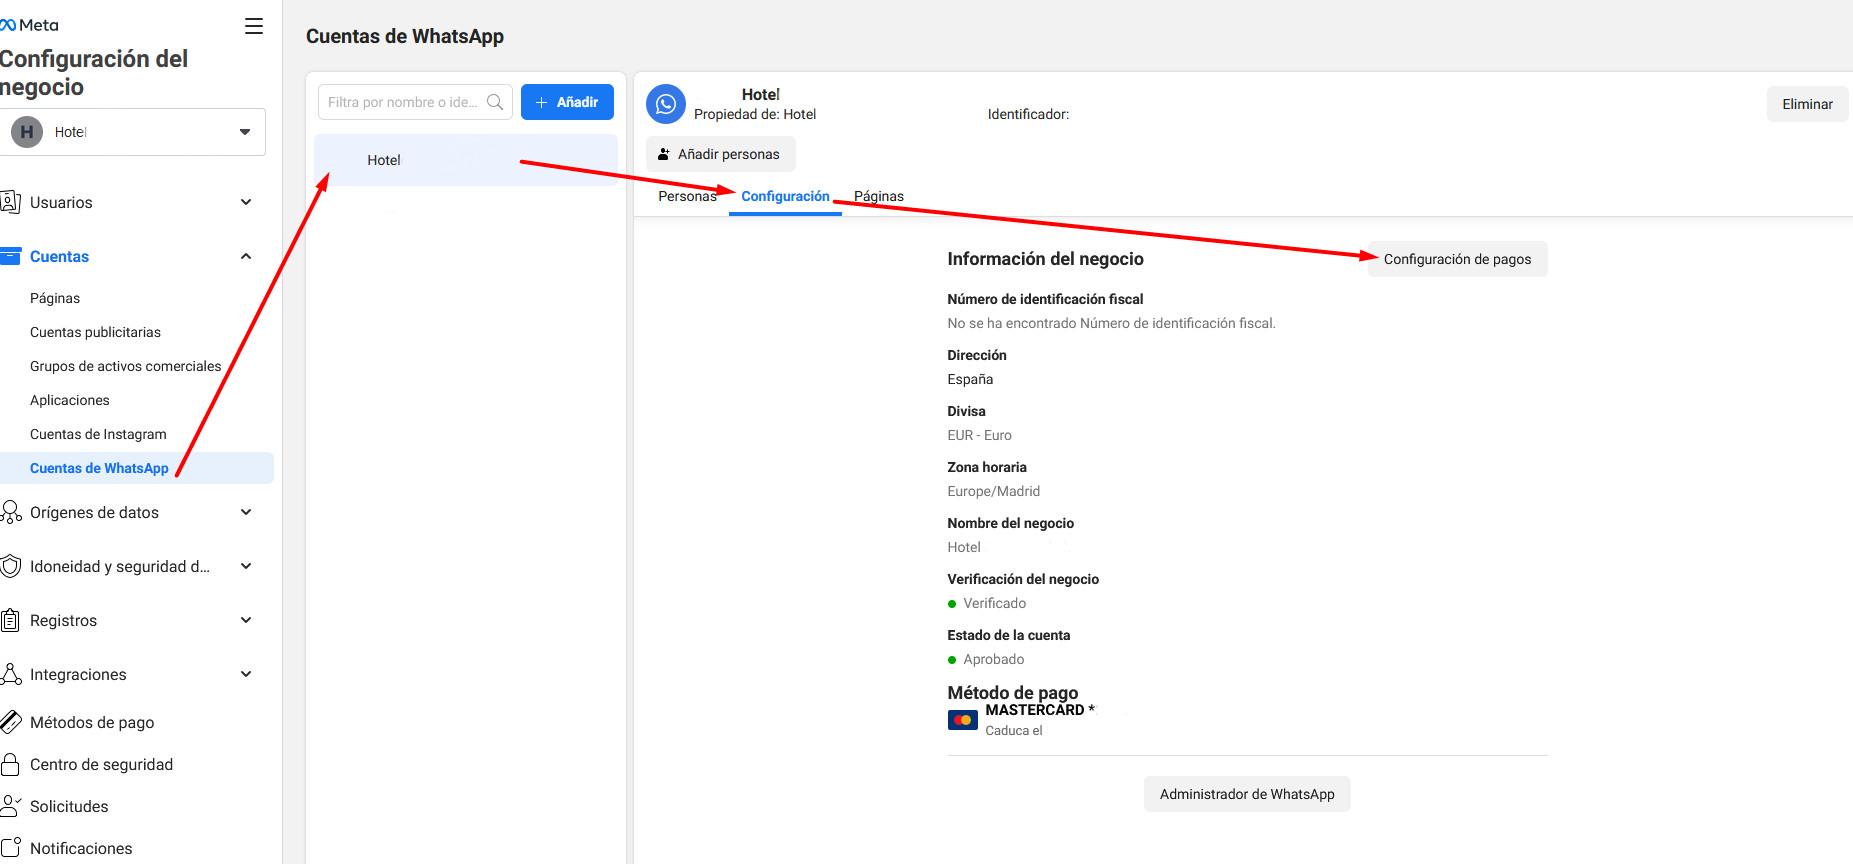
Task: Click the Idoneidad y seguridad shield icon
Action: click(x=11, y=566)
